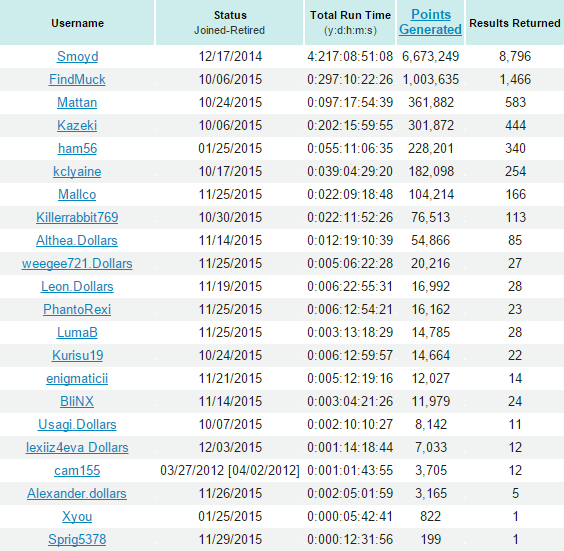The width and height of the screenshot is (564, 551).
Task: Open the BliNX profile link
Action: point(77,402)
